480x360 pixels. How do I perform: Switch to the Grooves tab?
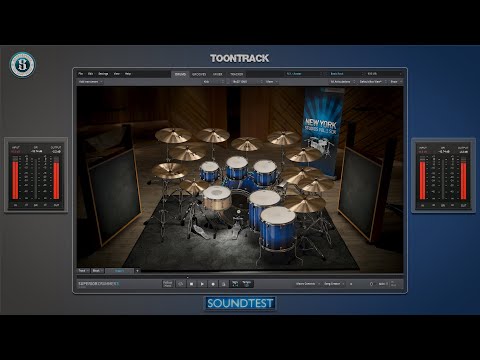pyautogui.click(x=199, y=74)
